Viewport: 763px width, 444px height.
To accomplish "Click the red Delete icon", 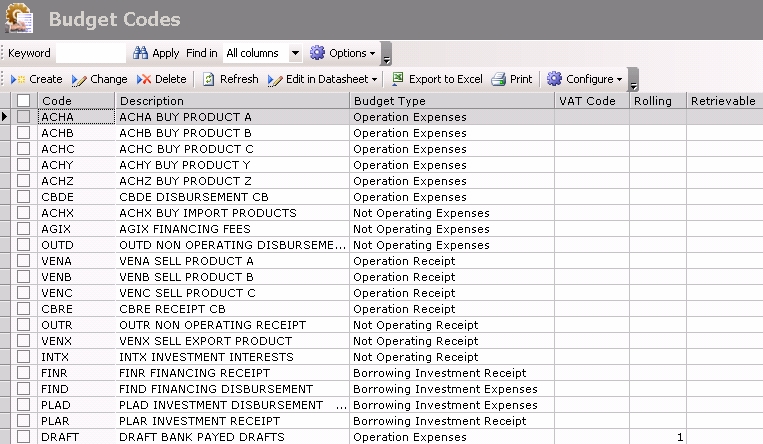I will (144, 79).
